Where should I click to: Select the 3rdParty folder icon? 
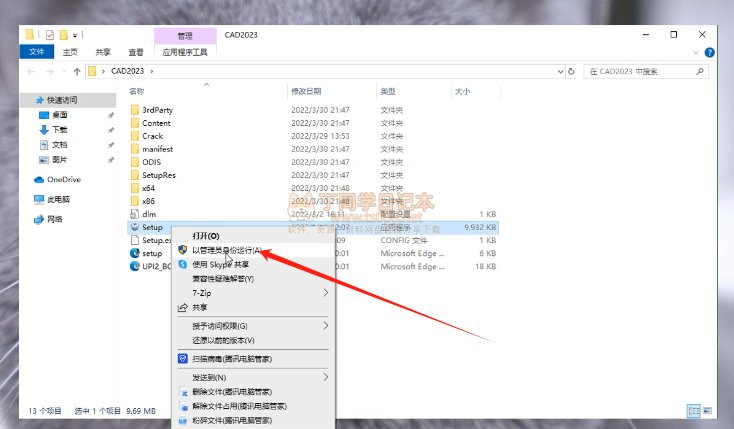pos(135,110)
